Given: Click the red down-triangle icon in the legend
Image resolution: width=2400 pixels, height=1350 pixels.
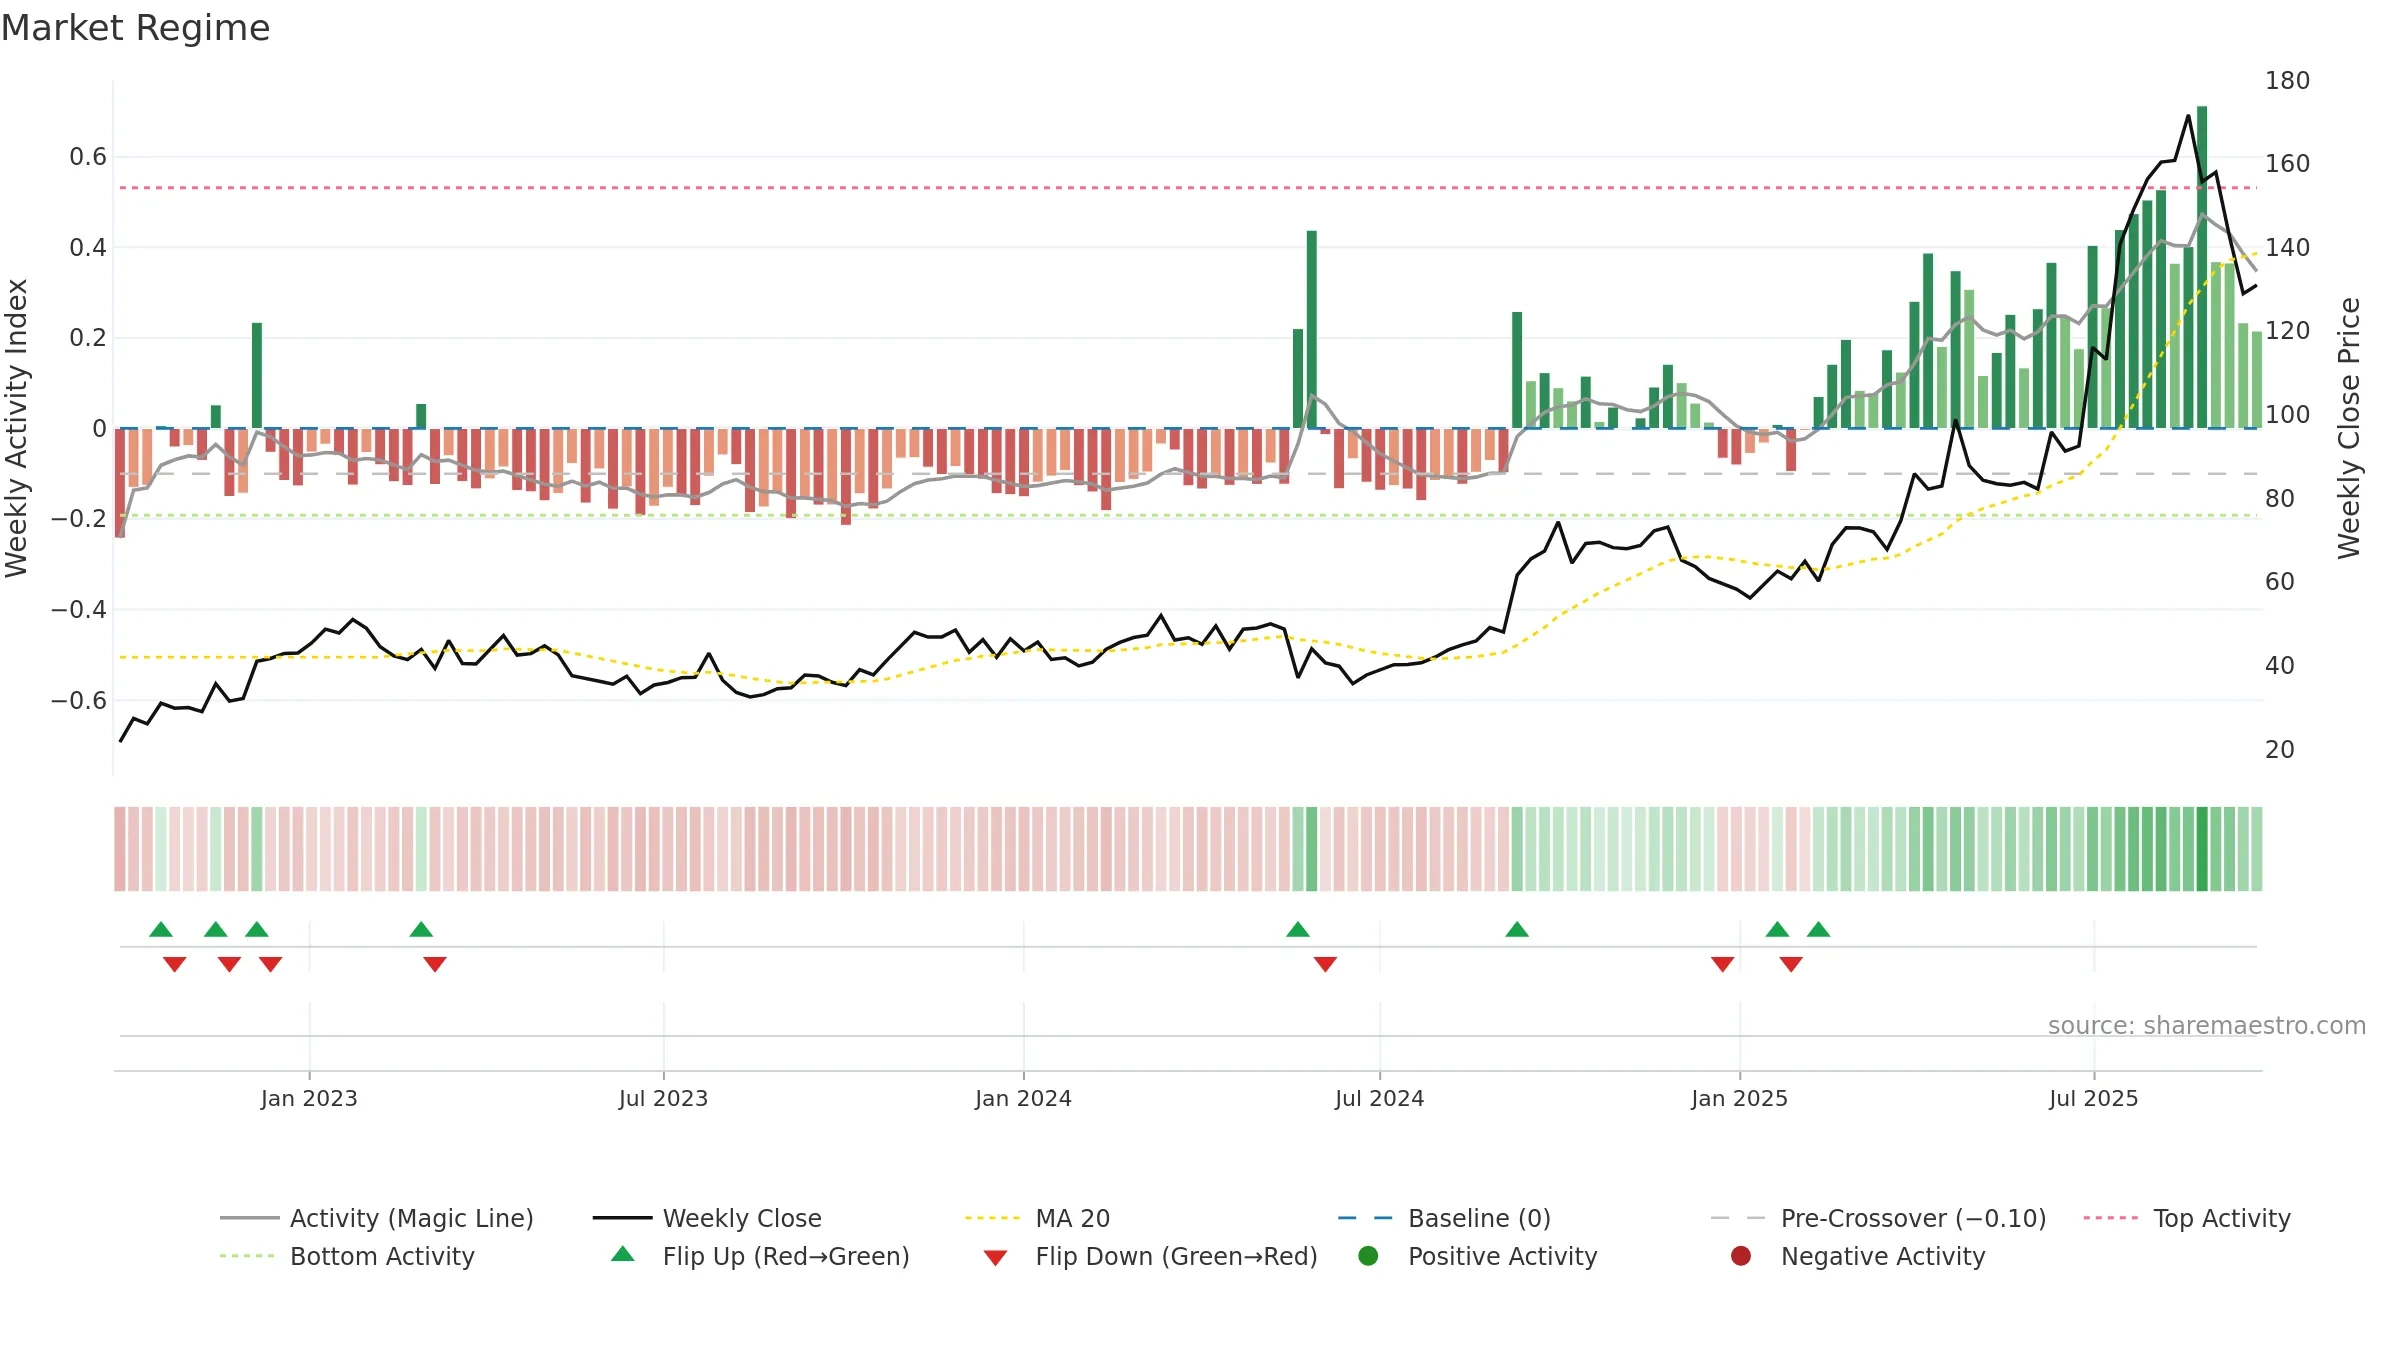Looking at the screenshot, I should point(995,1258).
